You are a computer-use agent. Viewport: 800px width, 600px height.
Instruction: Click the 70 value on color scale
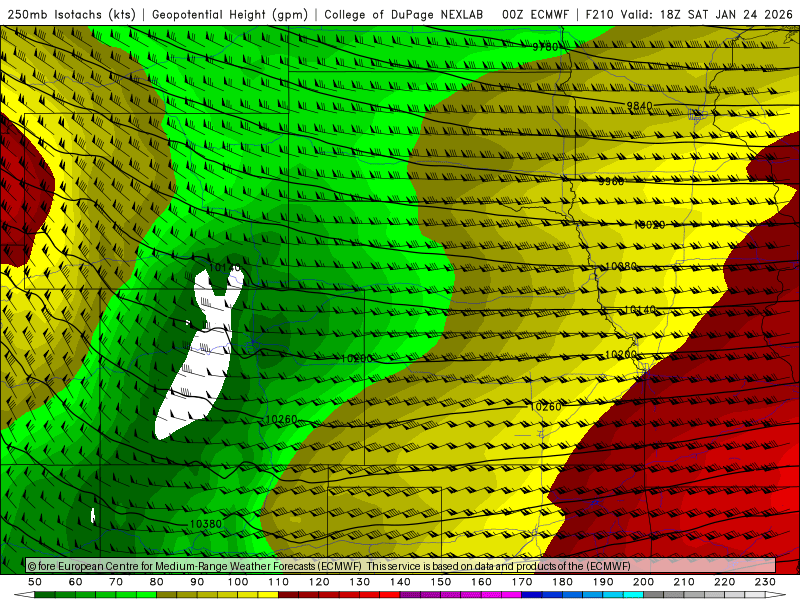pyautogui.click(x=116, y=582)
